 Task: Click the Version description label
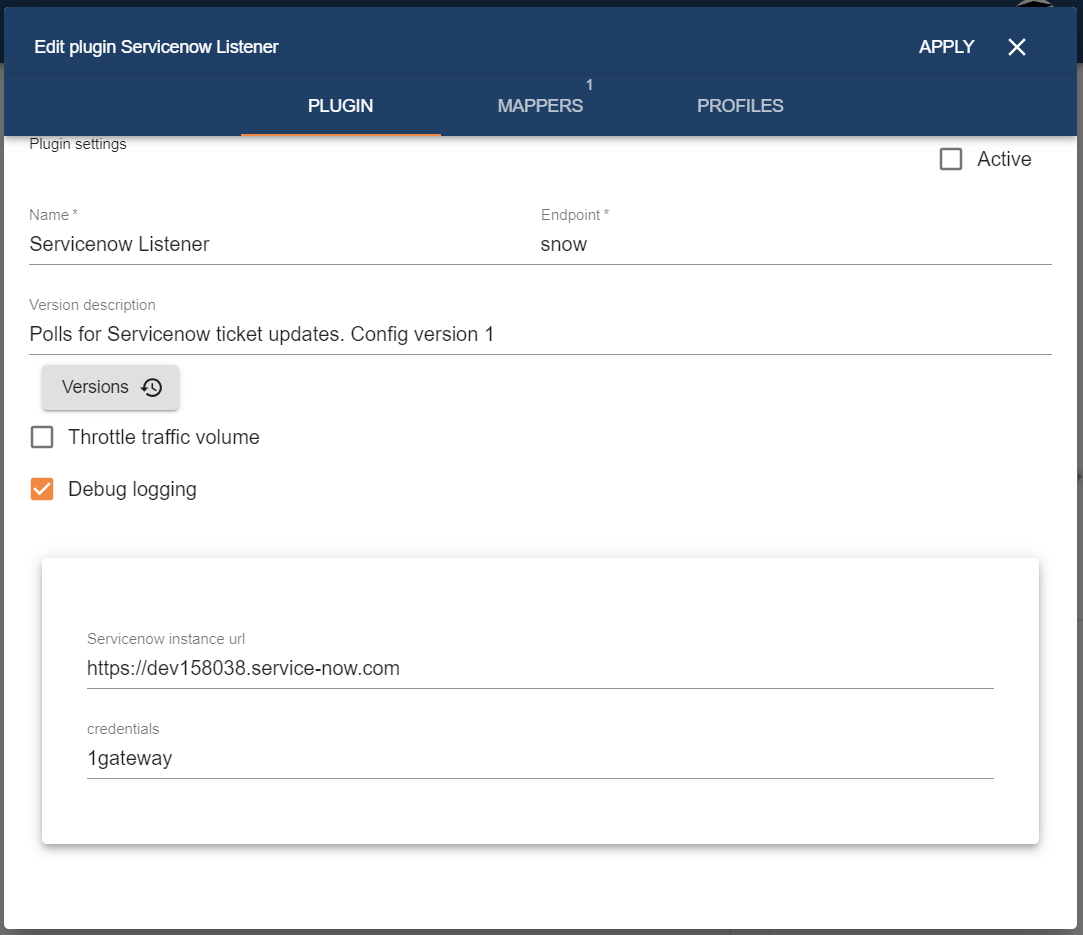[92, 305]
